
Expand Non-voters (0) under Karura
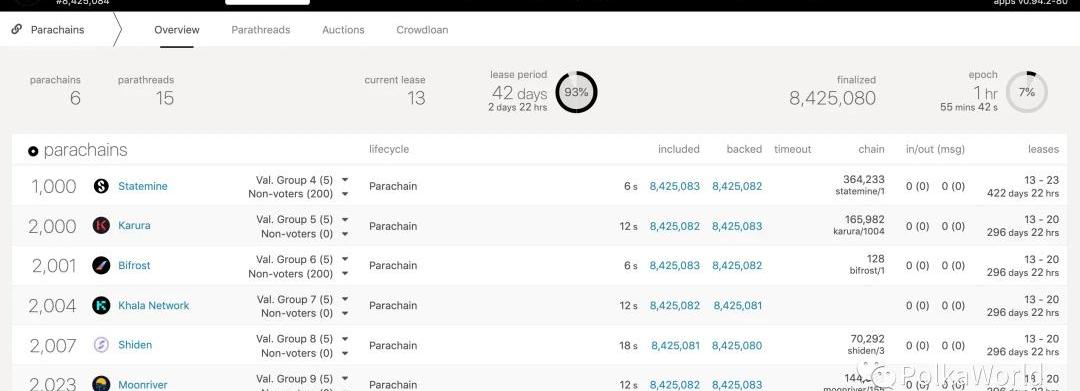[x=345, y=233]
